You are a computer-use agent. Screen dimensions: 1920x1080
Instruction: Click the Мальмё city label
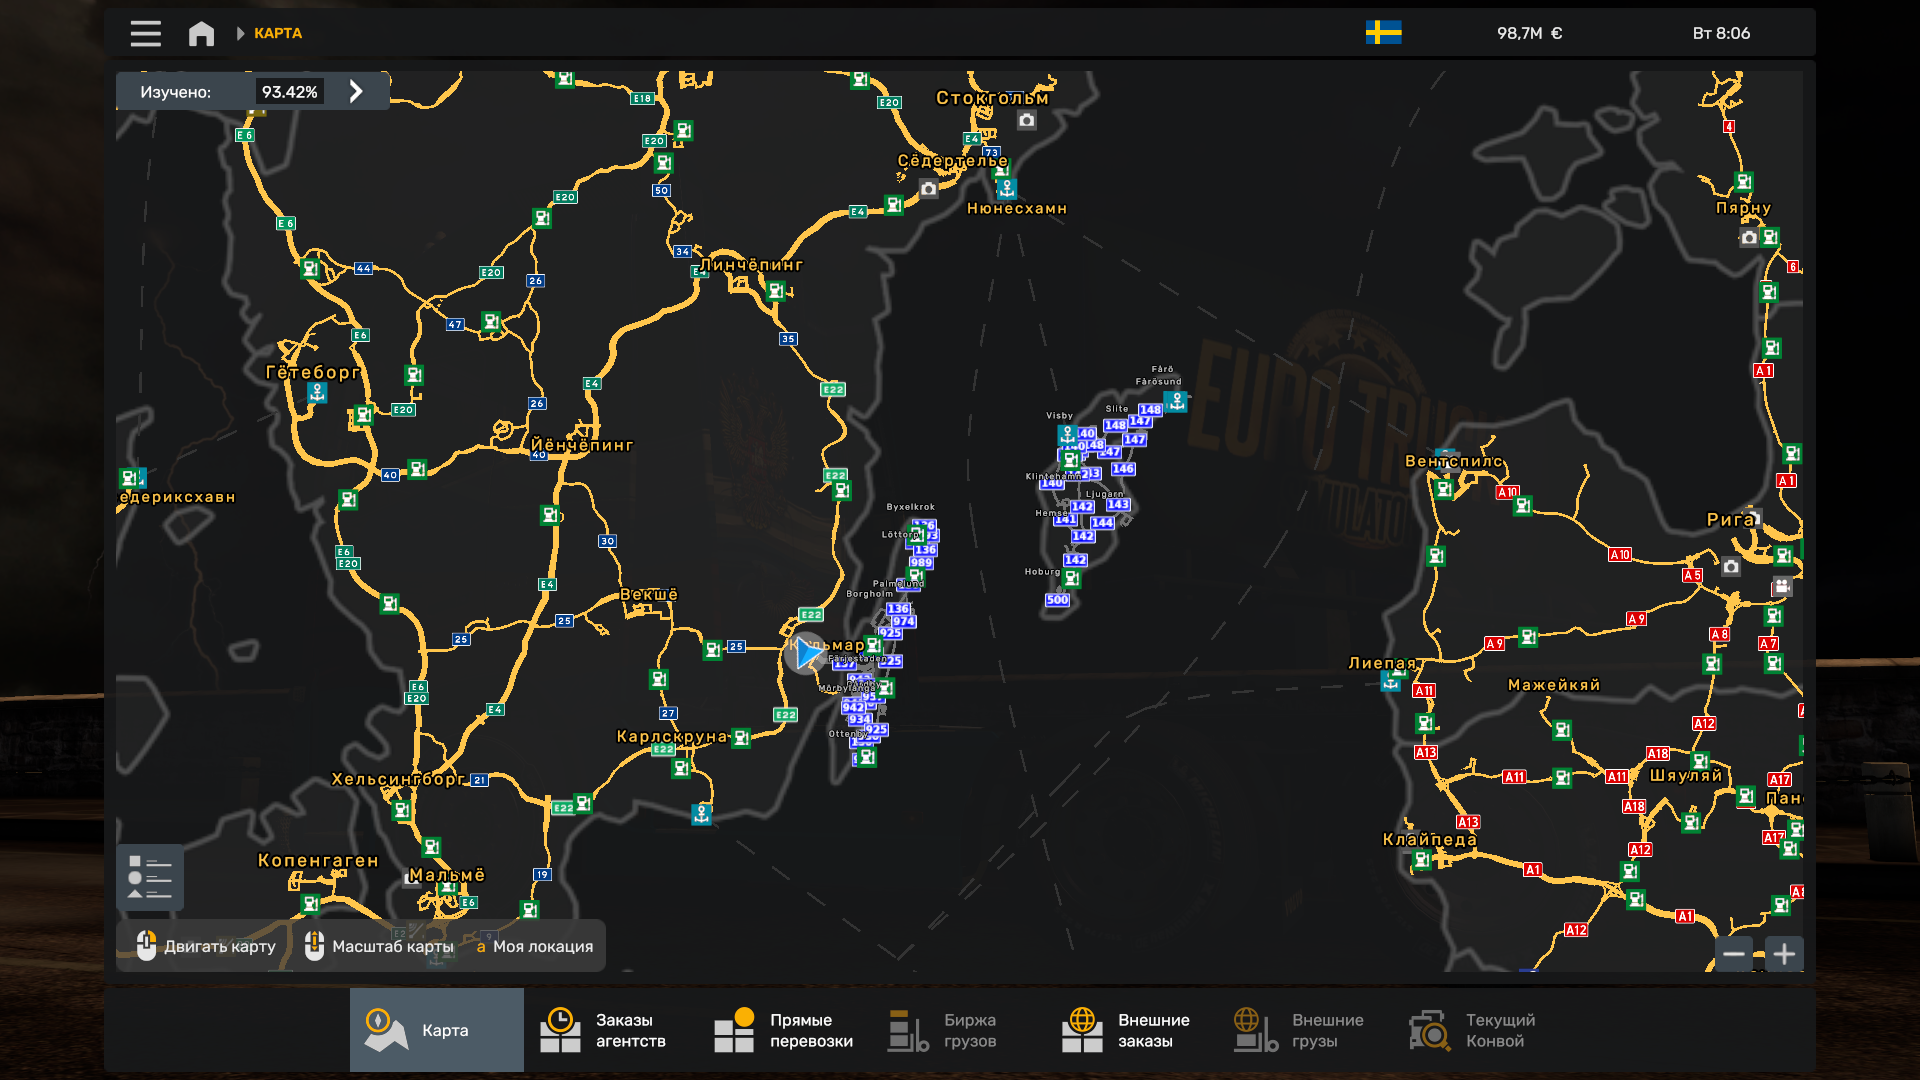click(x=447, y=875)
